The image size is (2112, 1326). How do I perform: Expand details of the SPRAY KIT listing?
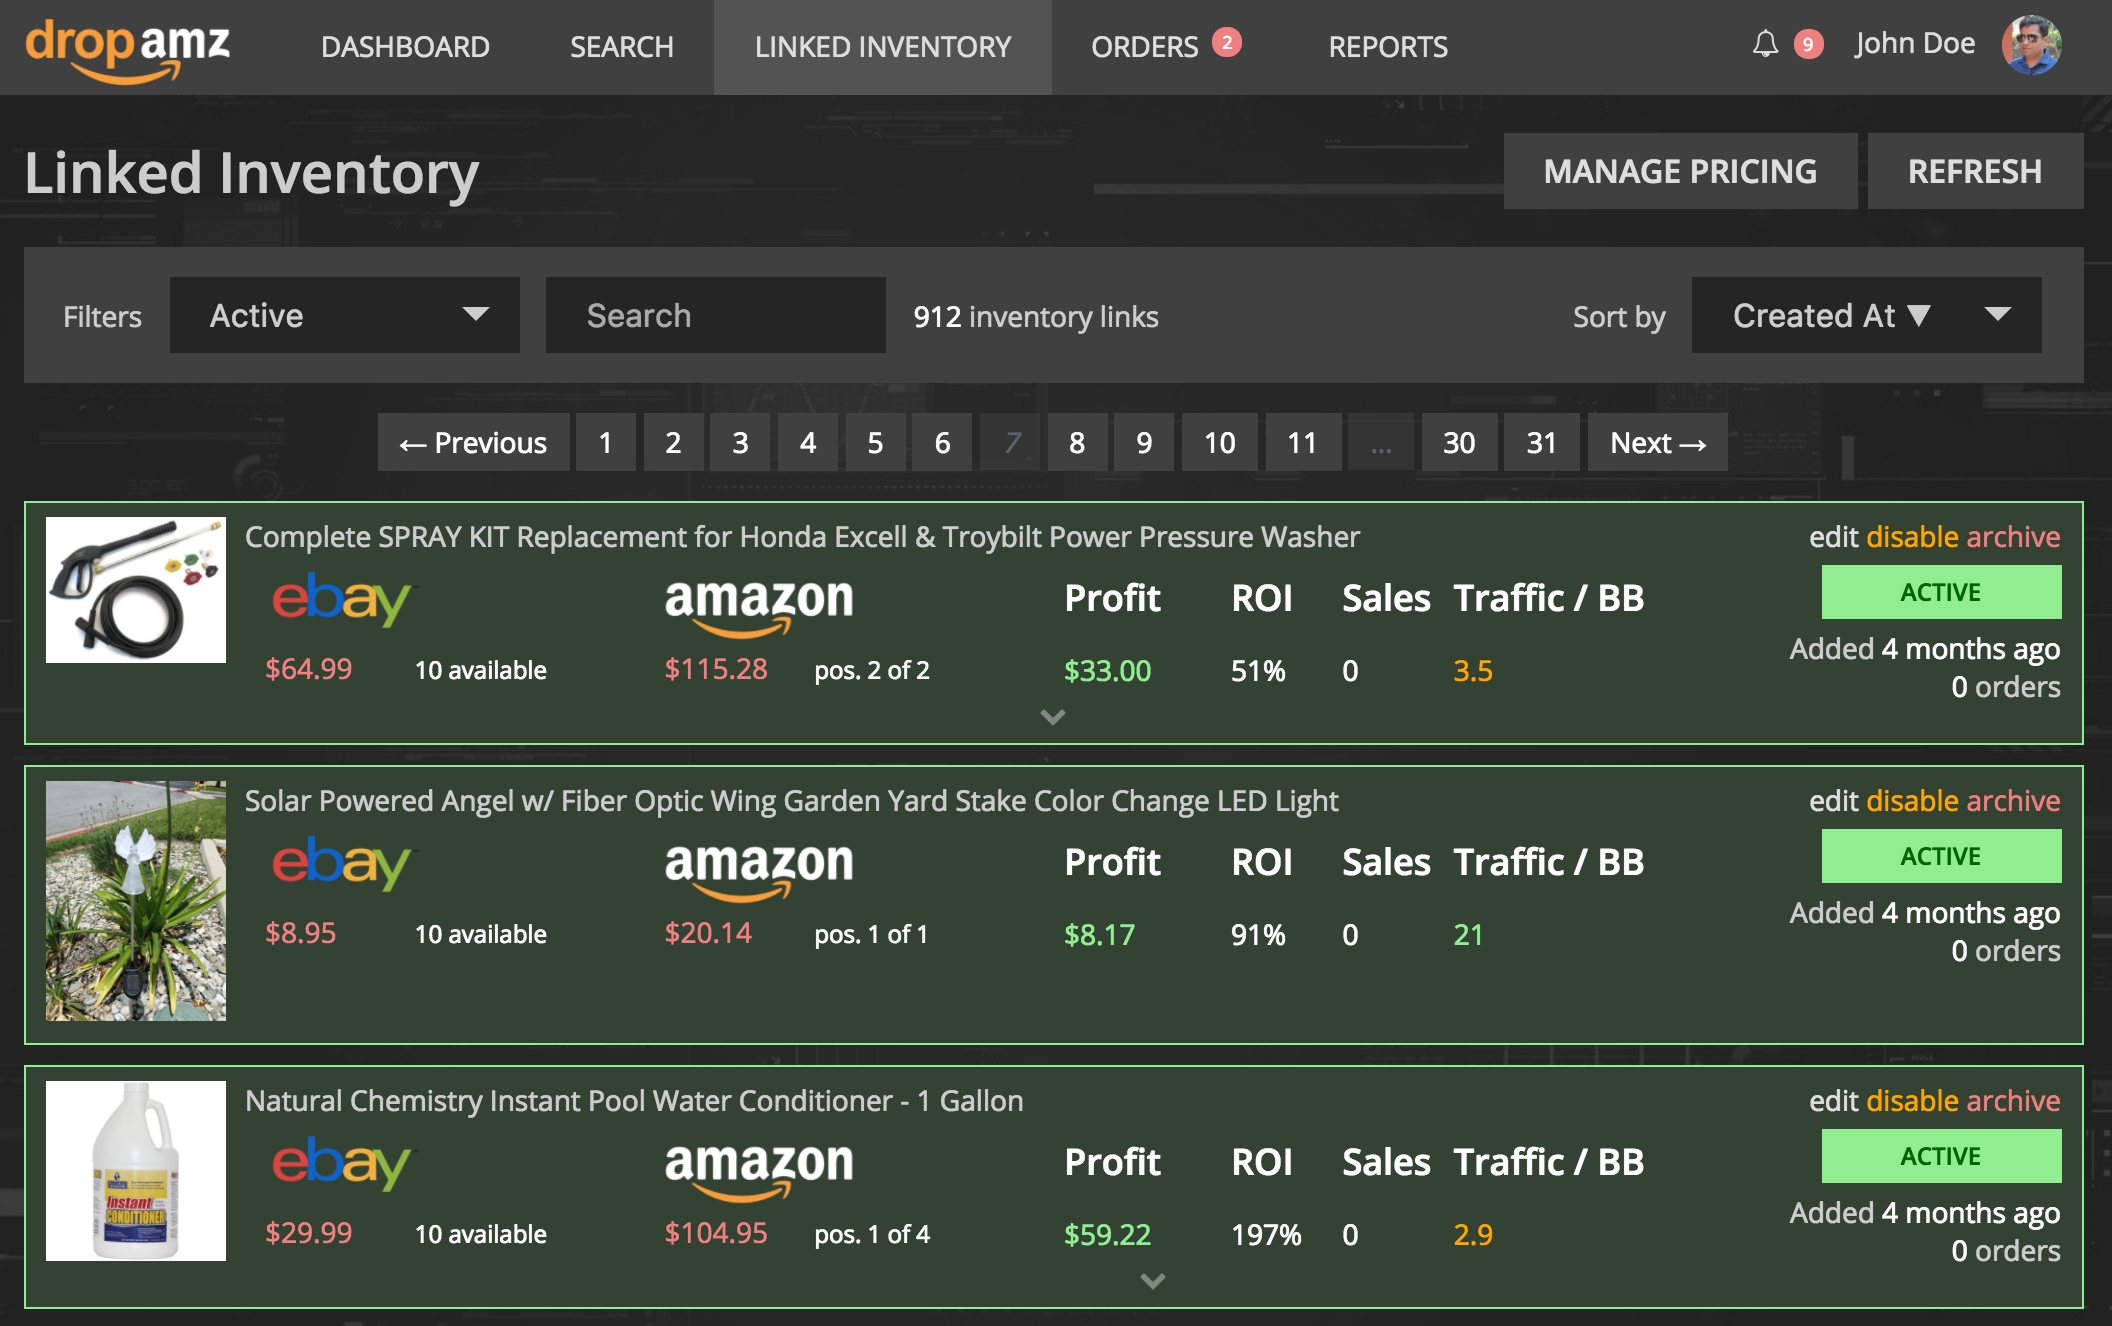click(x=1053, y=717)
